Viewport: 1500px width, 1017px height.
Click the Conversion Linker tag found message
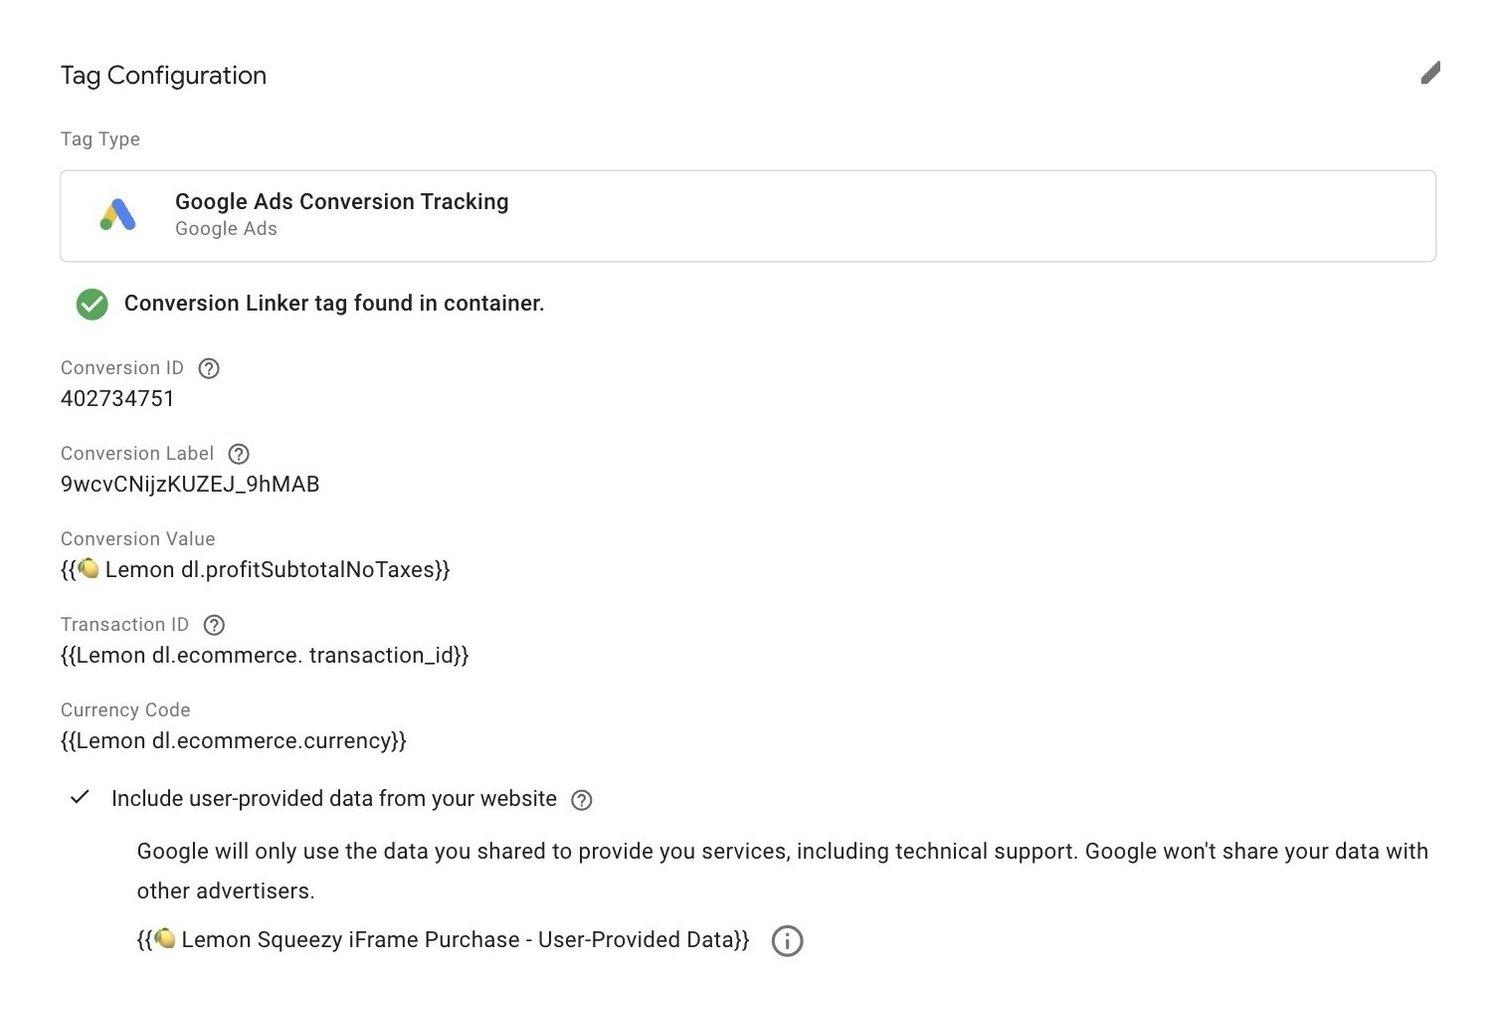[x=334, y=303]
